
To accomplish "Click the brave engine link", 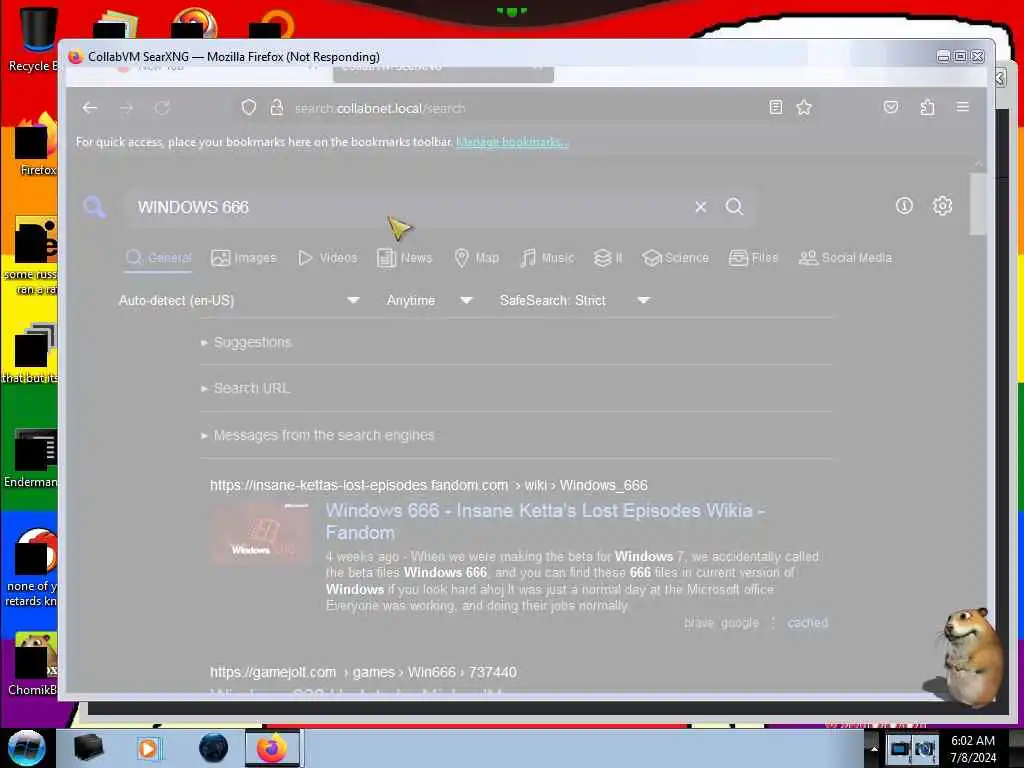I will click(699, 622).
